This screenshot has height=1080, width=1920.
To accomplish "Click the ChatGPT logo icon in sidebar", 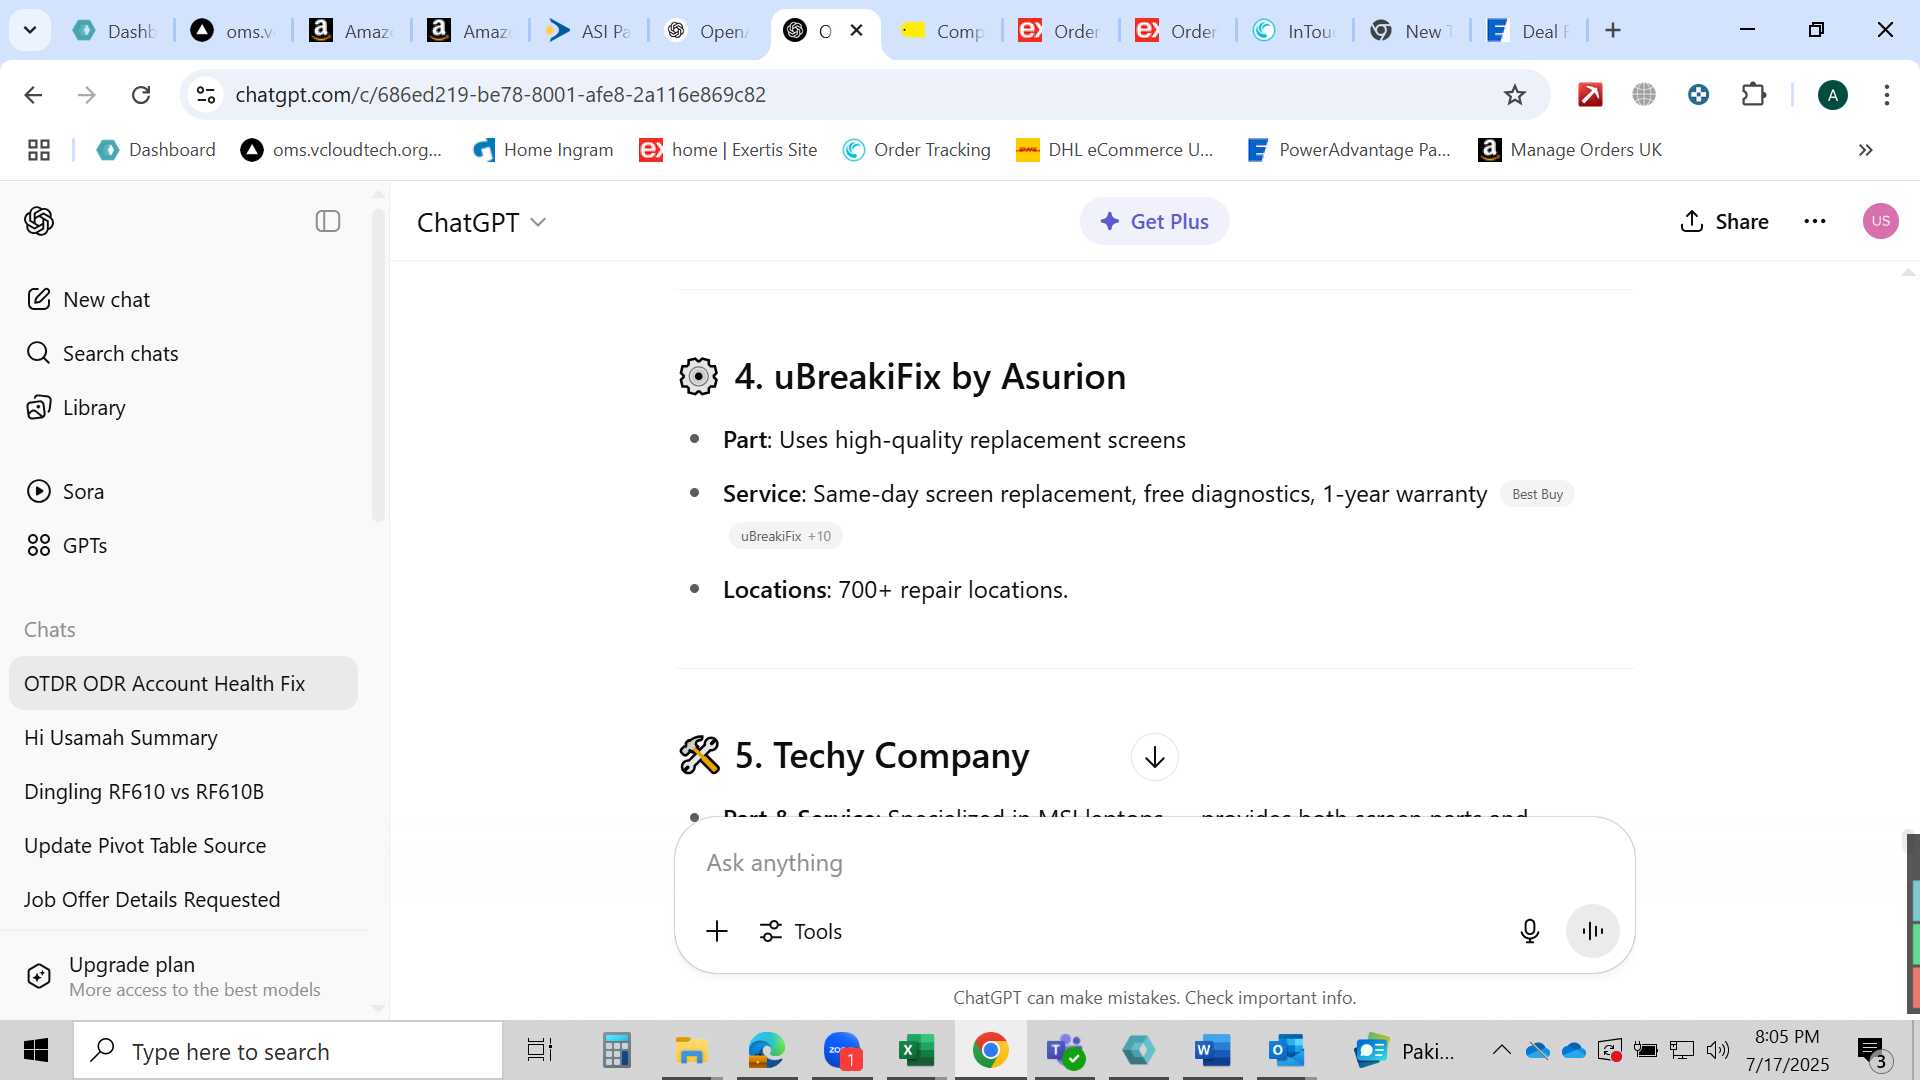I will point(39,221).
